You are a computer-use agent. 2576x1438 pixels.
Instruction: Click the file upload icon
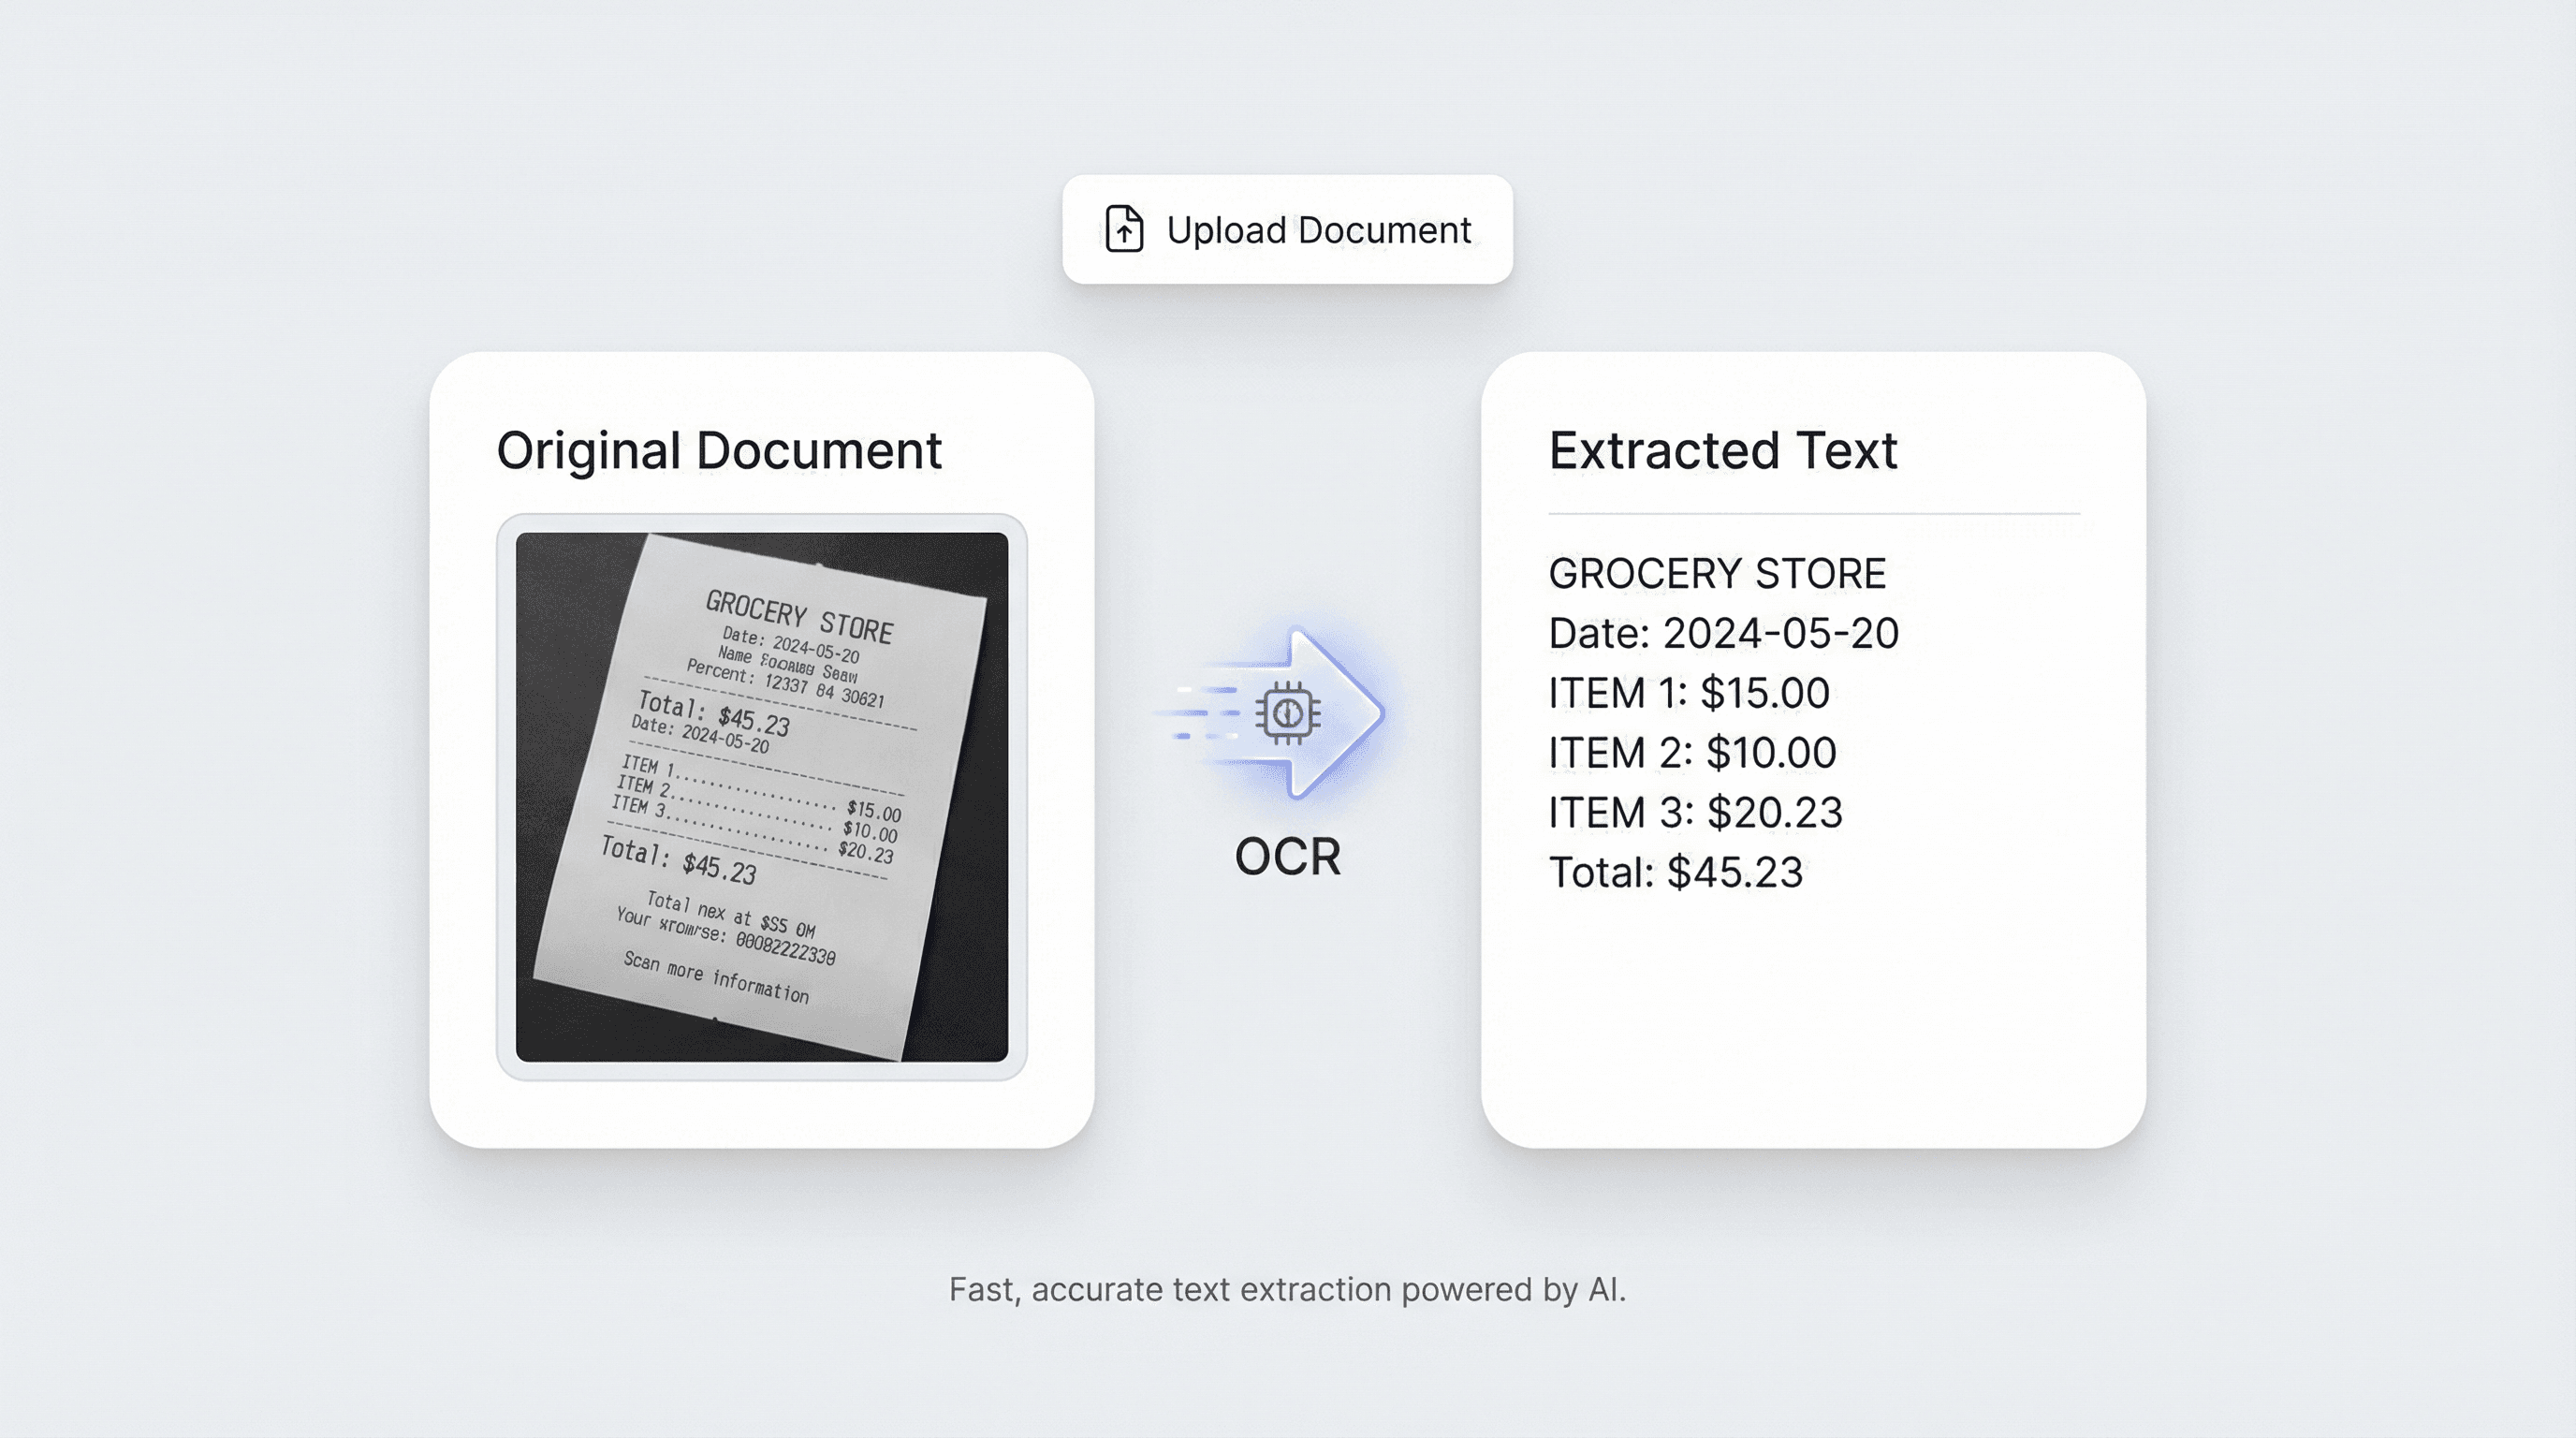(1124, 229)
